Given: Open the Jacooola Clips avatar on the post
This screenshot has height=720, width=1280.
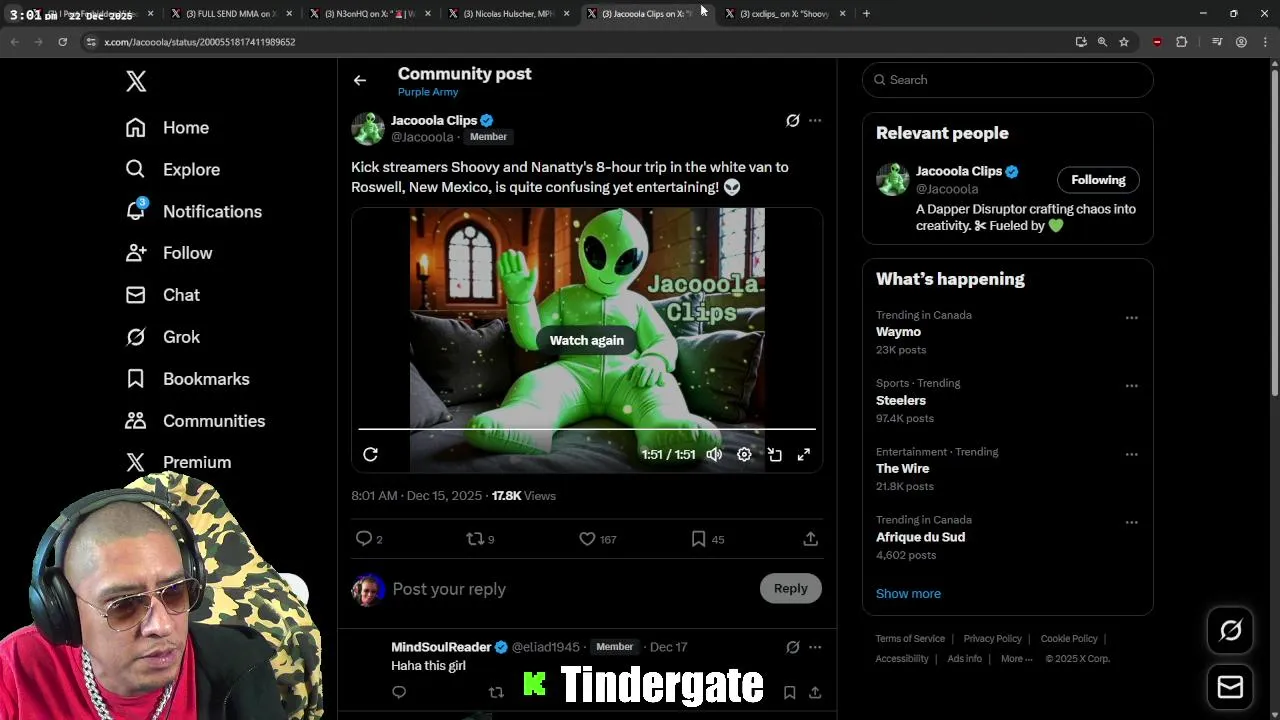Looking at the screenshot, I should click(x=367, y=128).
